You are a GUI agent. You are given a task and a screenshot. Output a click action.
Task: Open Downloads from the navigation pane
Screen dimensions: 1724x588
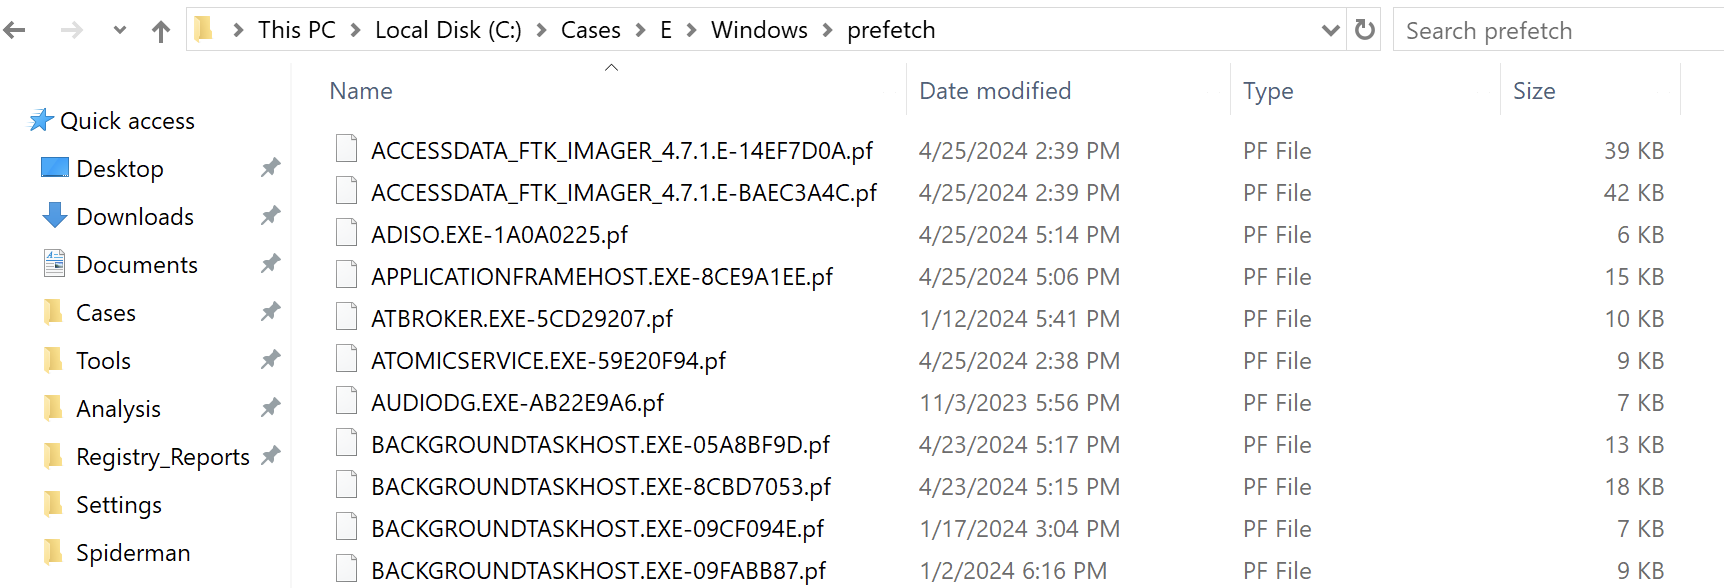tap(135, 217)
